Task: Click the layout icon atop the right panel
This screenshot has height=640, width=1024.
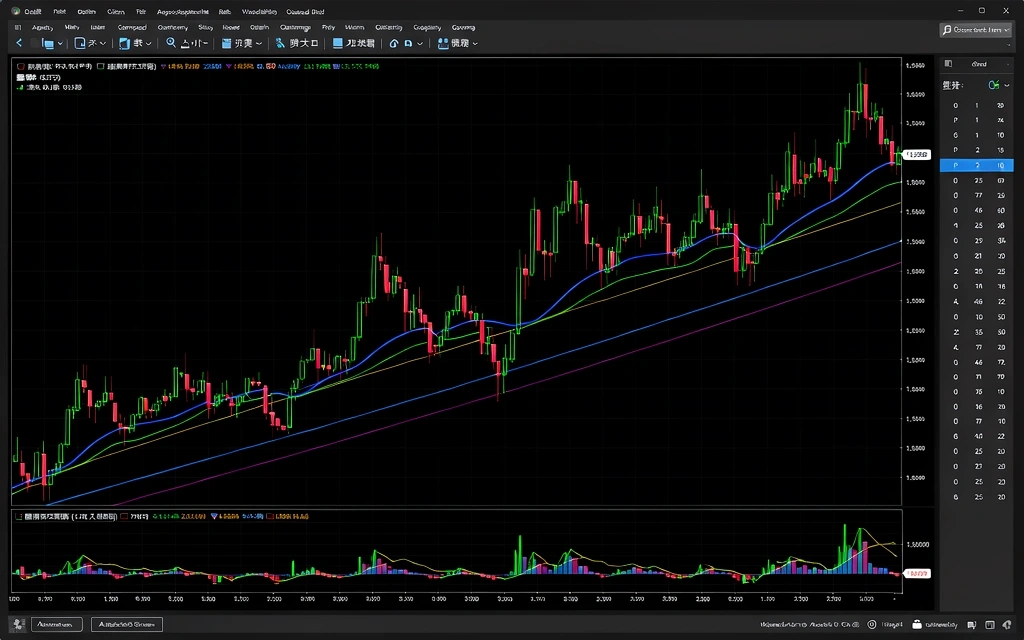Action: click(948, 64)
